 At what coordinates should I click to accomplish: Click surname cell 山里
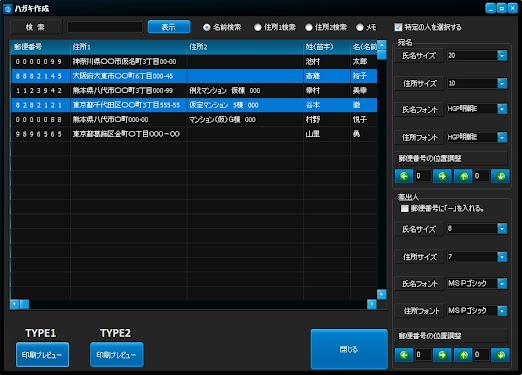(x=327, y=134)
